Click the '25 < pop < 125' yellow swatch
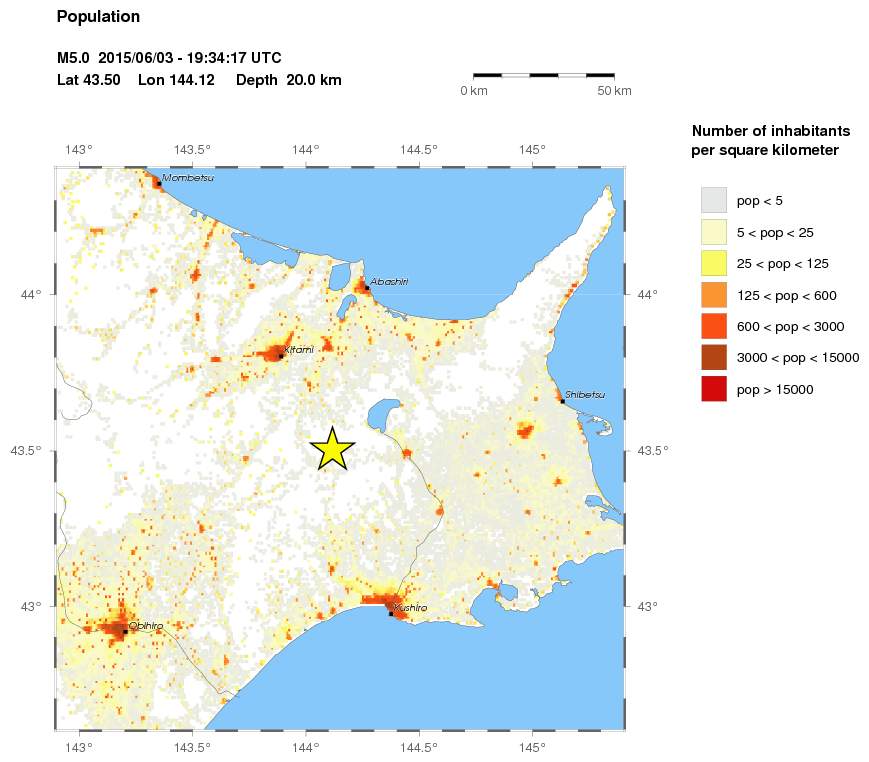The height and width of the screenshot is (762, 869). (713, 263)
